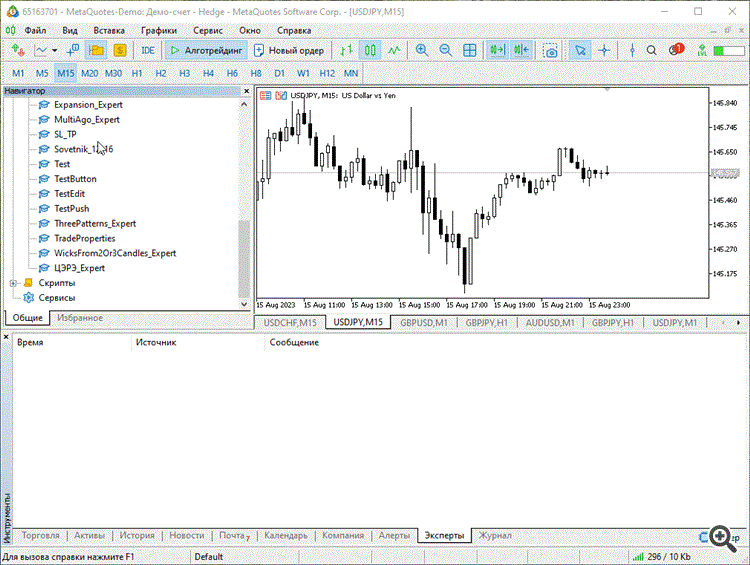Screen dimensions: 750x565
Task: Toggle chart auto scroll icon
Action: [497, 50]
